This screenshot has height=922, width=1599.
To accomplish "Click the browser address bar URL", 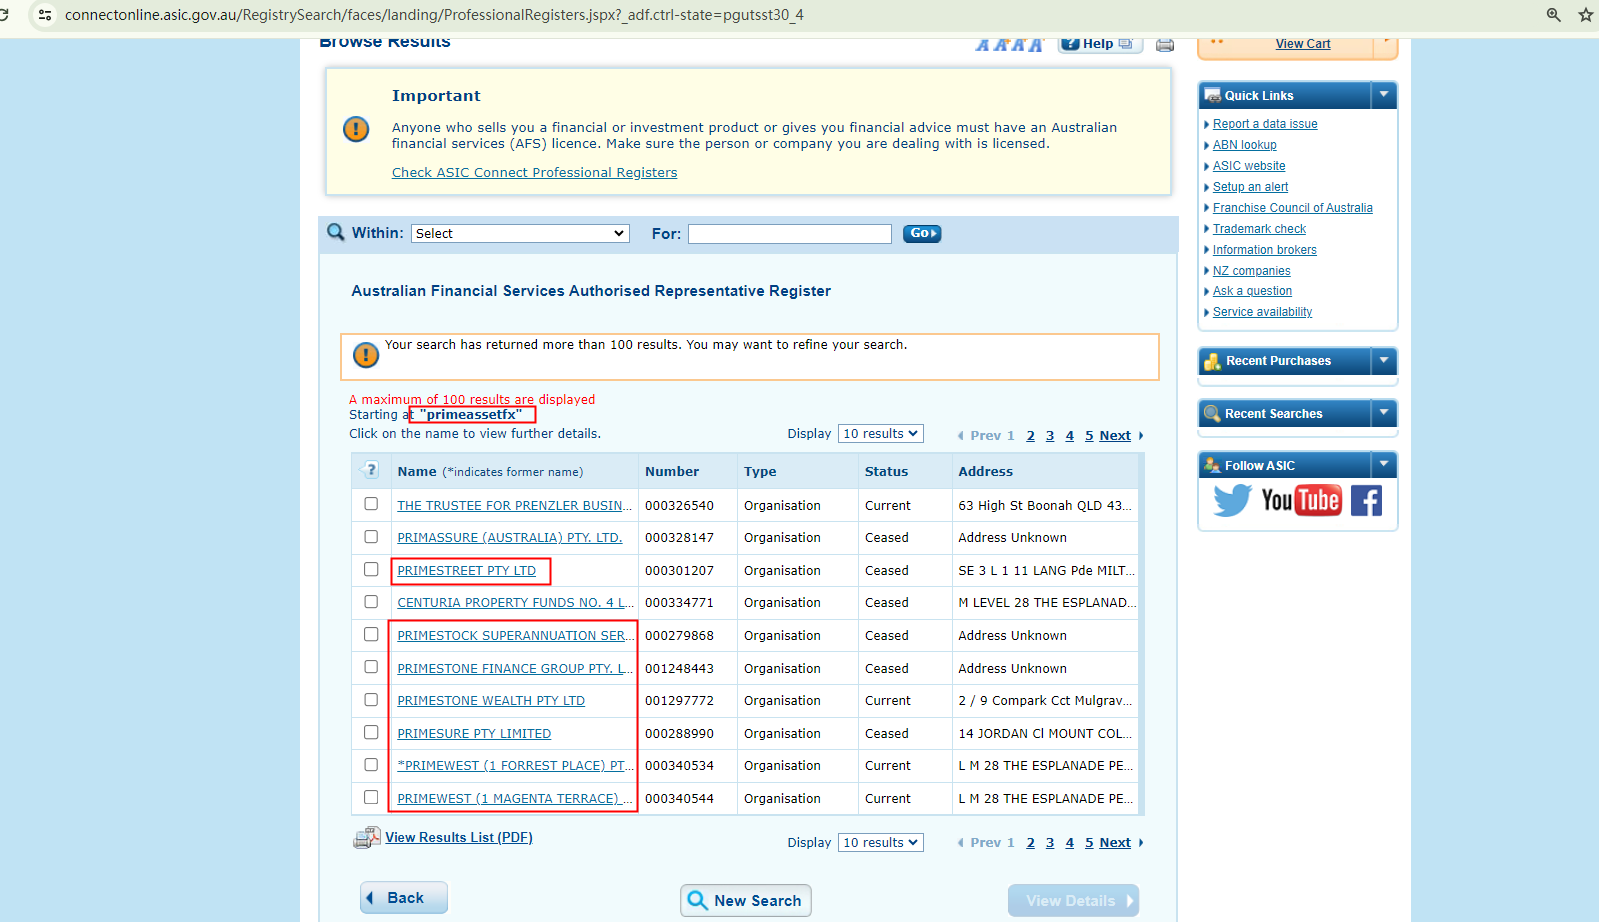I will [x=434, y=15].
